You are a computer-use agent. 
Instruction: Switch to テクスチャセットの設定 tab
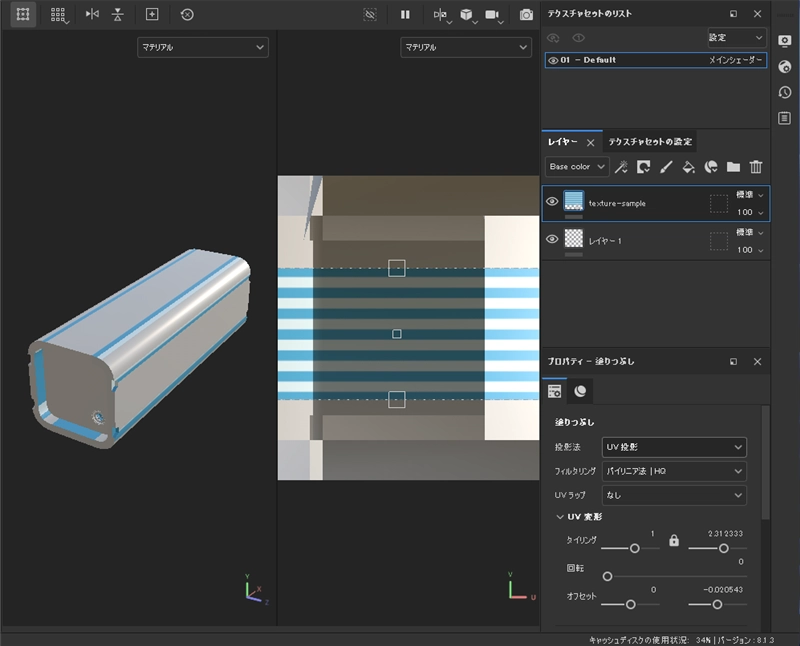tap(649, 142)
